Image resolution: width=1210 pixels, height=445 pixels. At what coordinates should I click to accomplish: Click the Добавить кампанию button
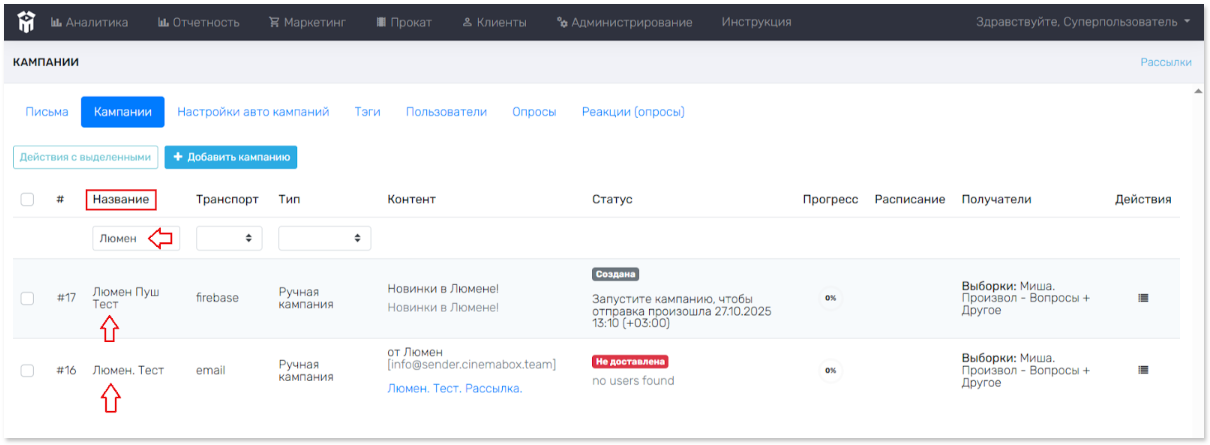[x=231, y=157]
